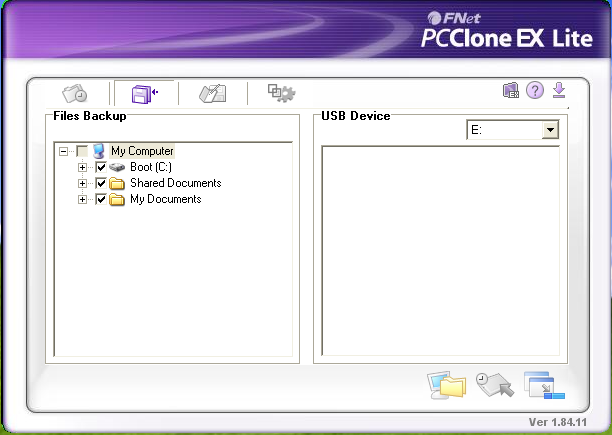Click the My Documents folder icon
Screen dimensions: 612x435
[x=117, y=199]
